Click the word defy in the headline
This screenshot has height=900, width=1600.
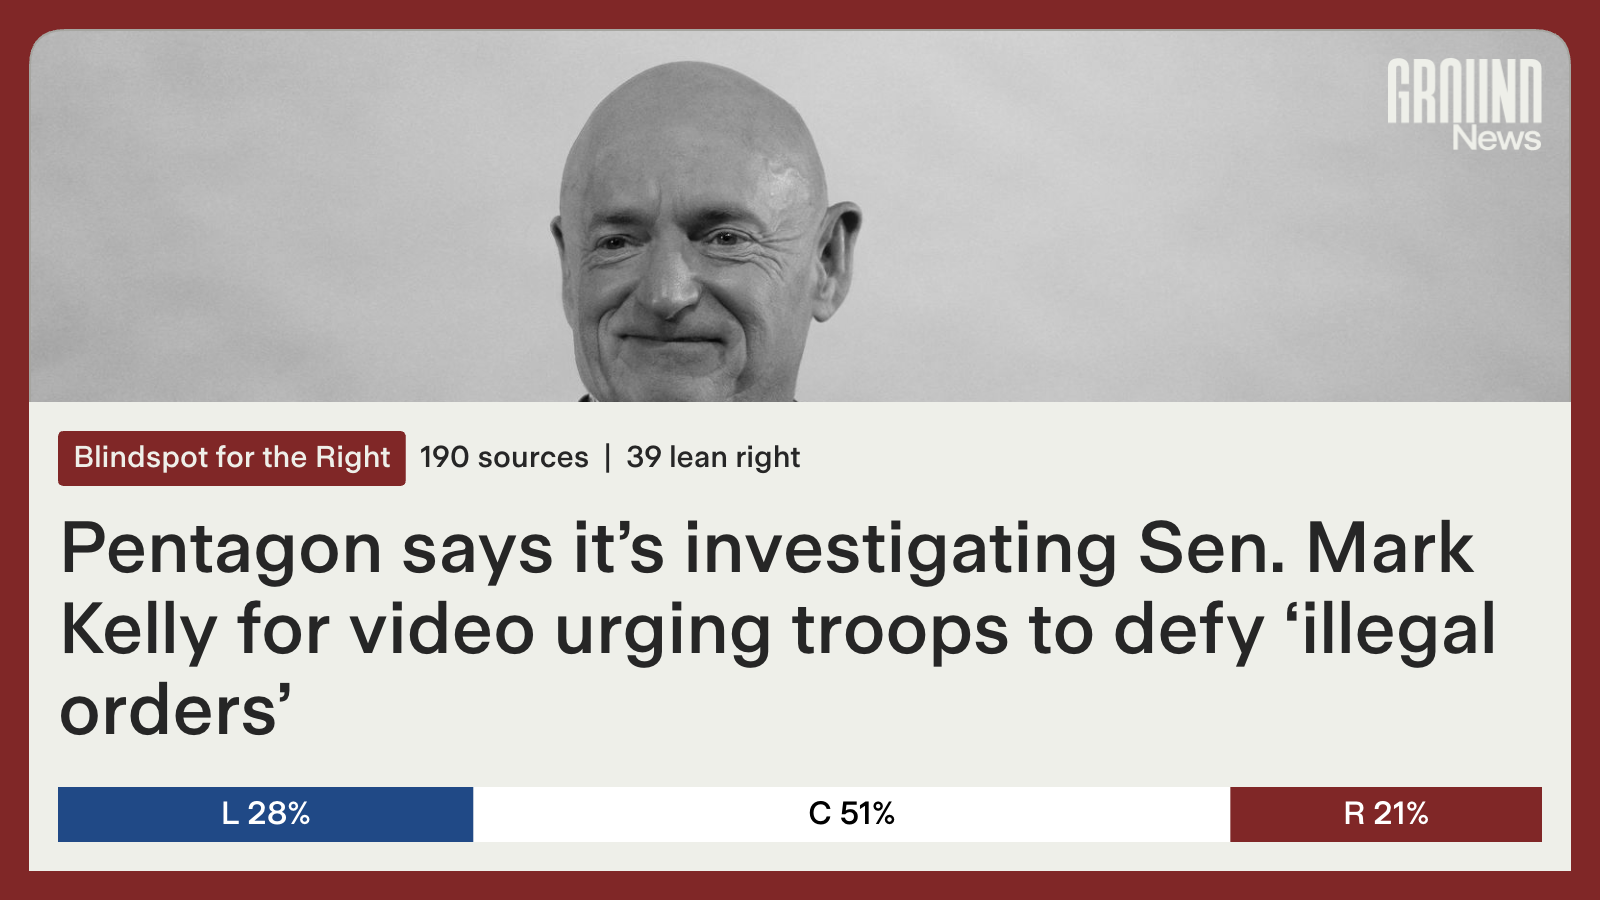(x=1189, y=632)
